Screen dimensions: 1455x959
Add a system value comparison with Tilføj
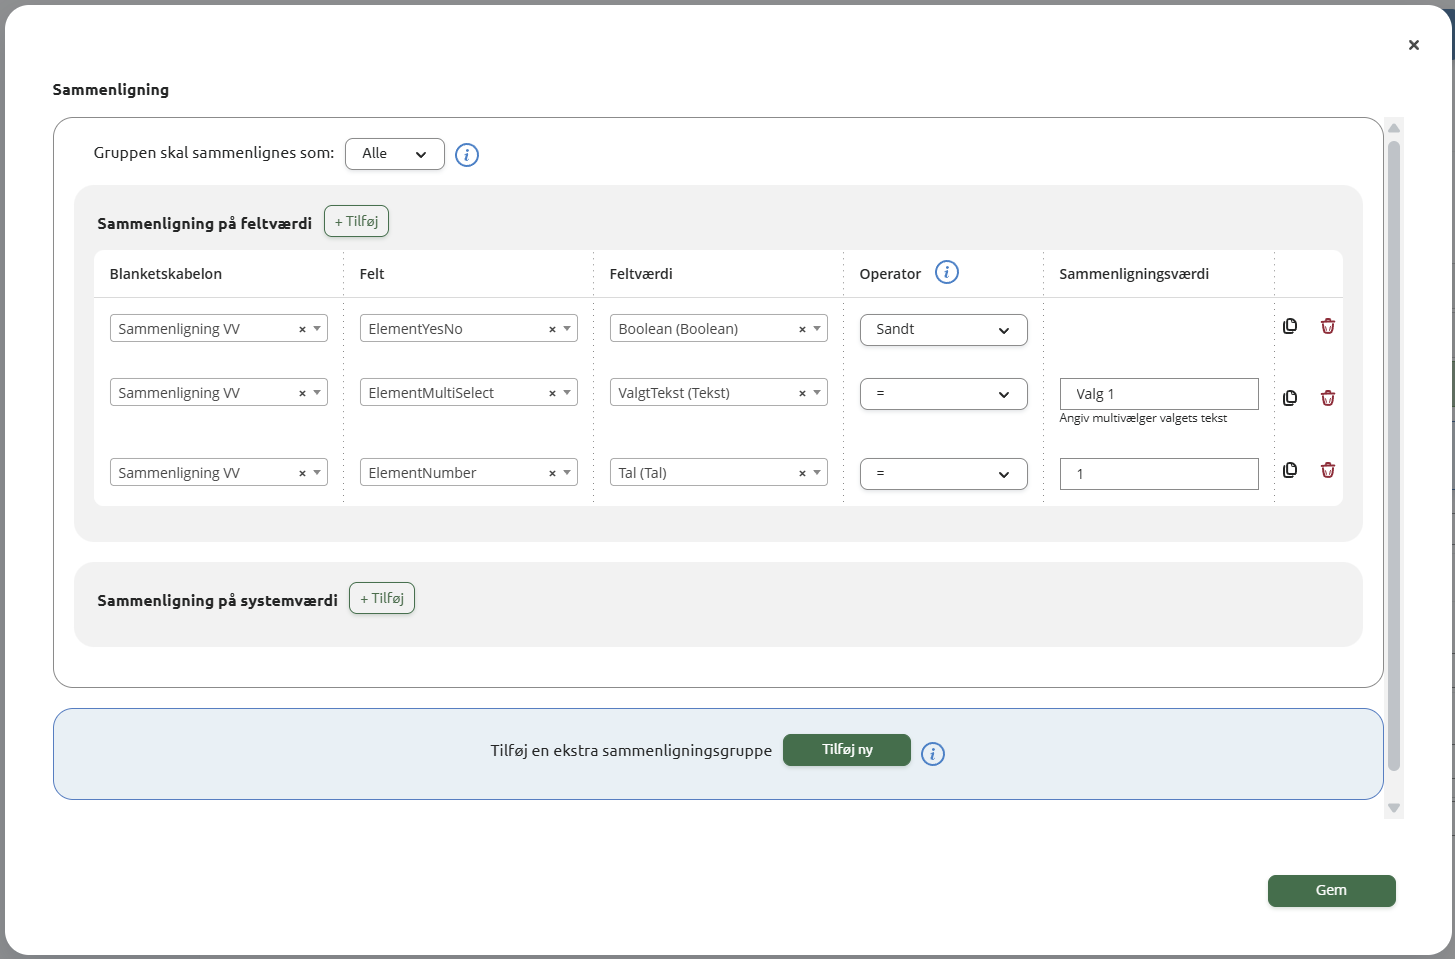point(382,599)
